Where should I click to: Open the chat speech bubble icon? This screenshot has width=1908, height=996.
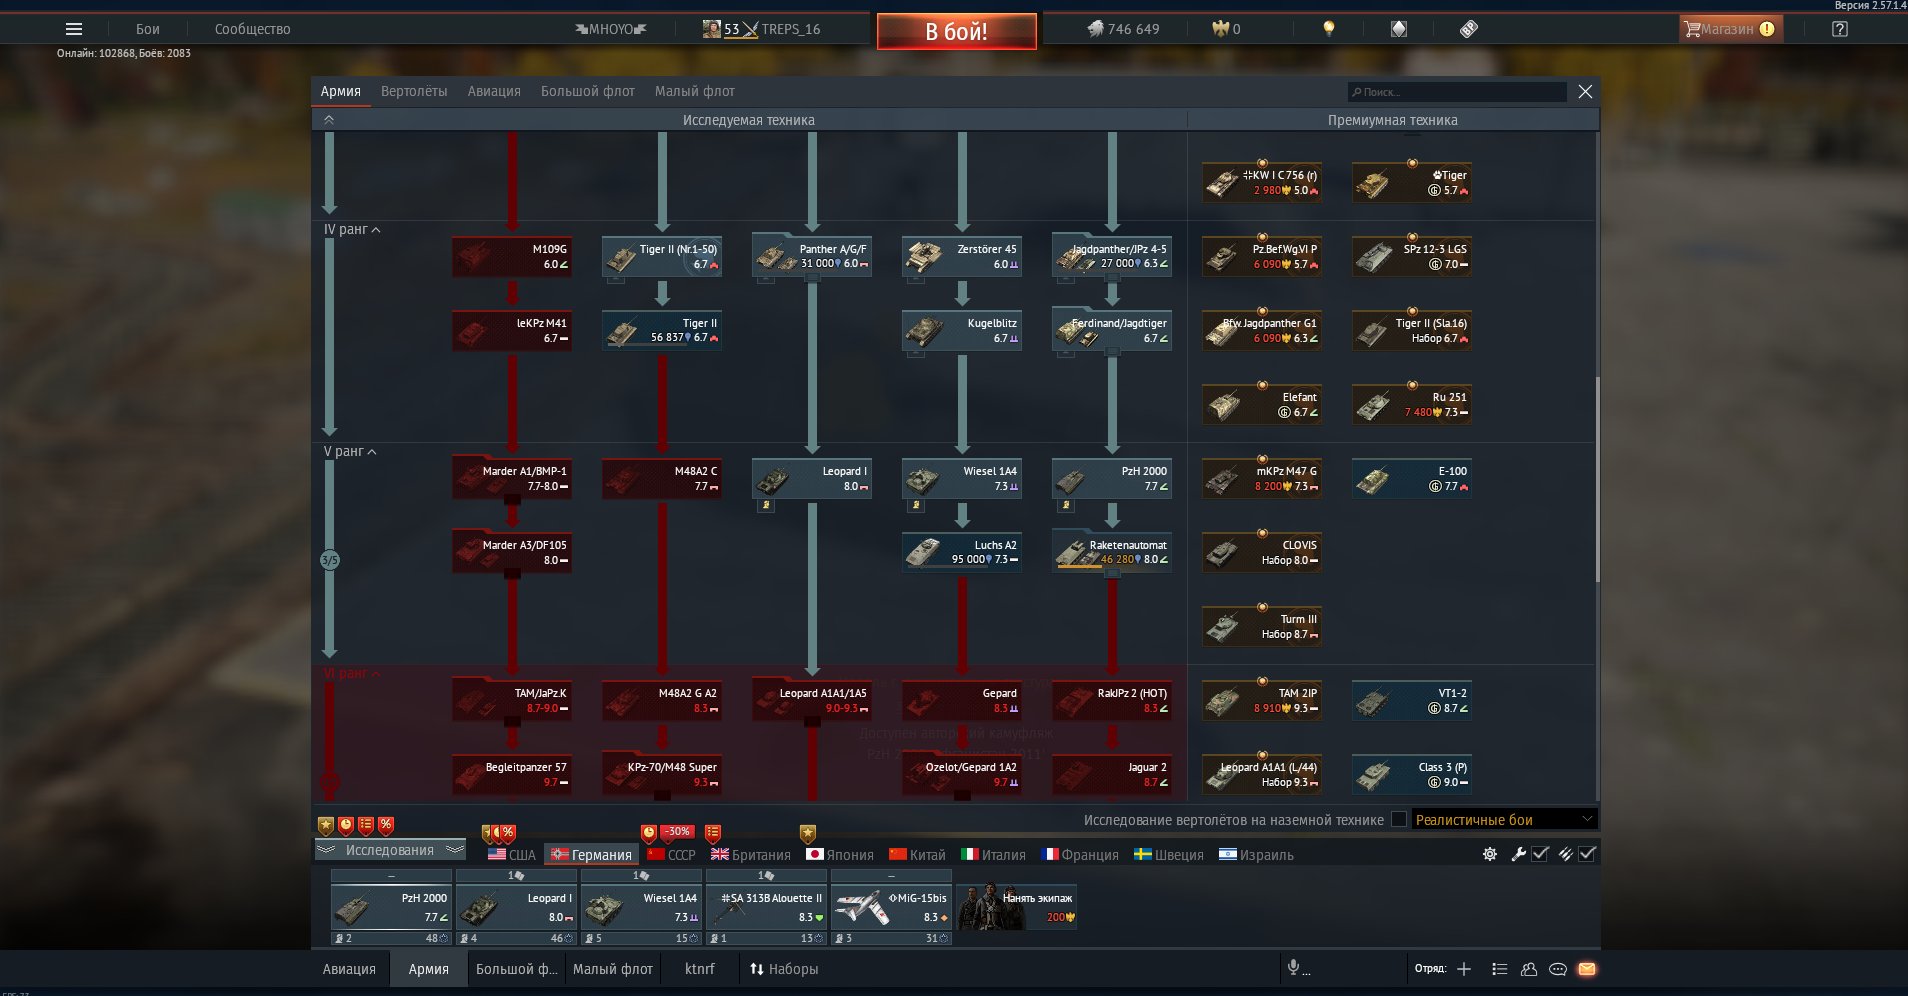(1558, 969)
